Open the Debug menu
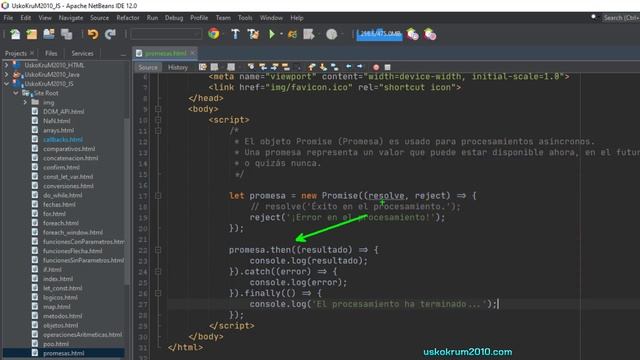This screenshot has height=360, width=640. tap(174, 18)
